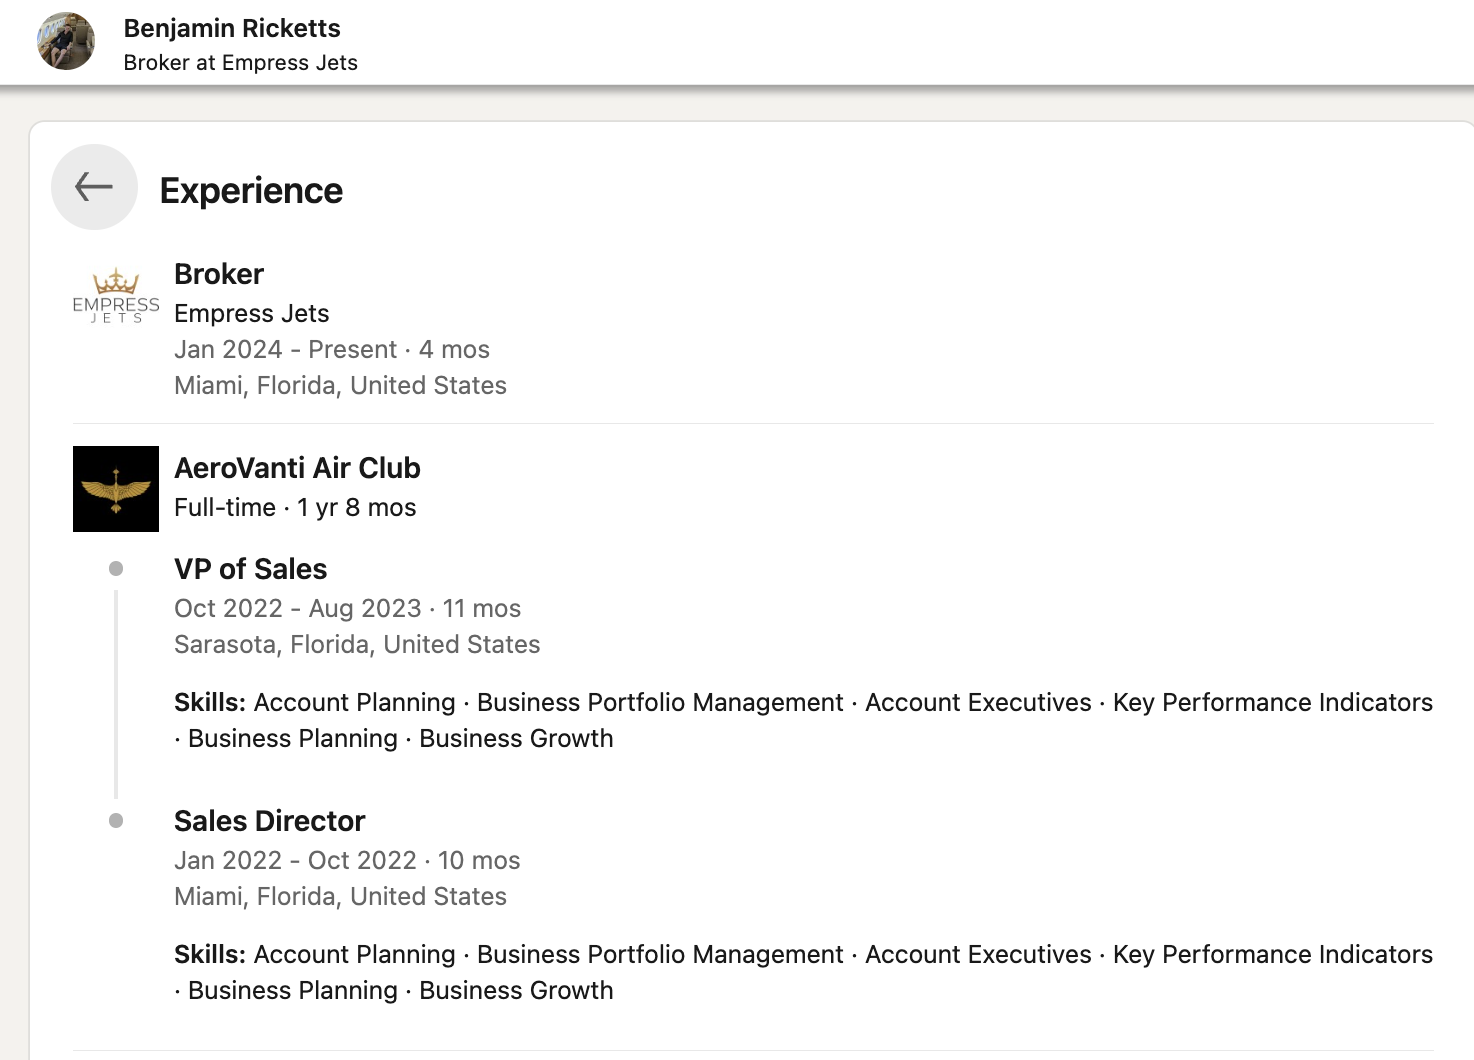Click the Sales Director job title
Viewport: 1474px width, 1060px height.
(x=269, y=820)
